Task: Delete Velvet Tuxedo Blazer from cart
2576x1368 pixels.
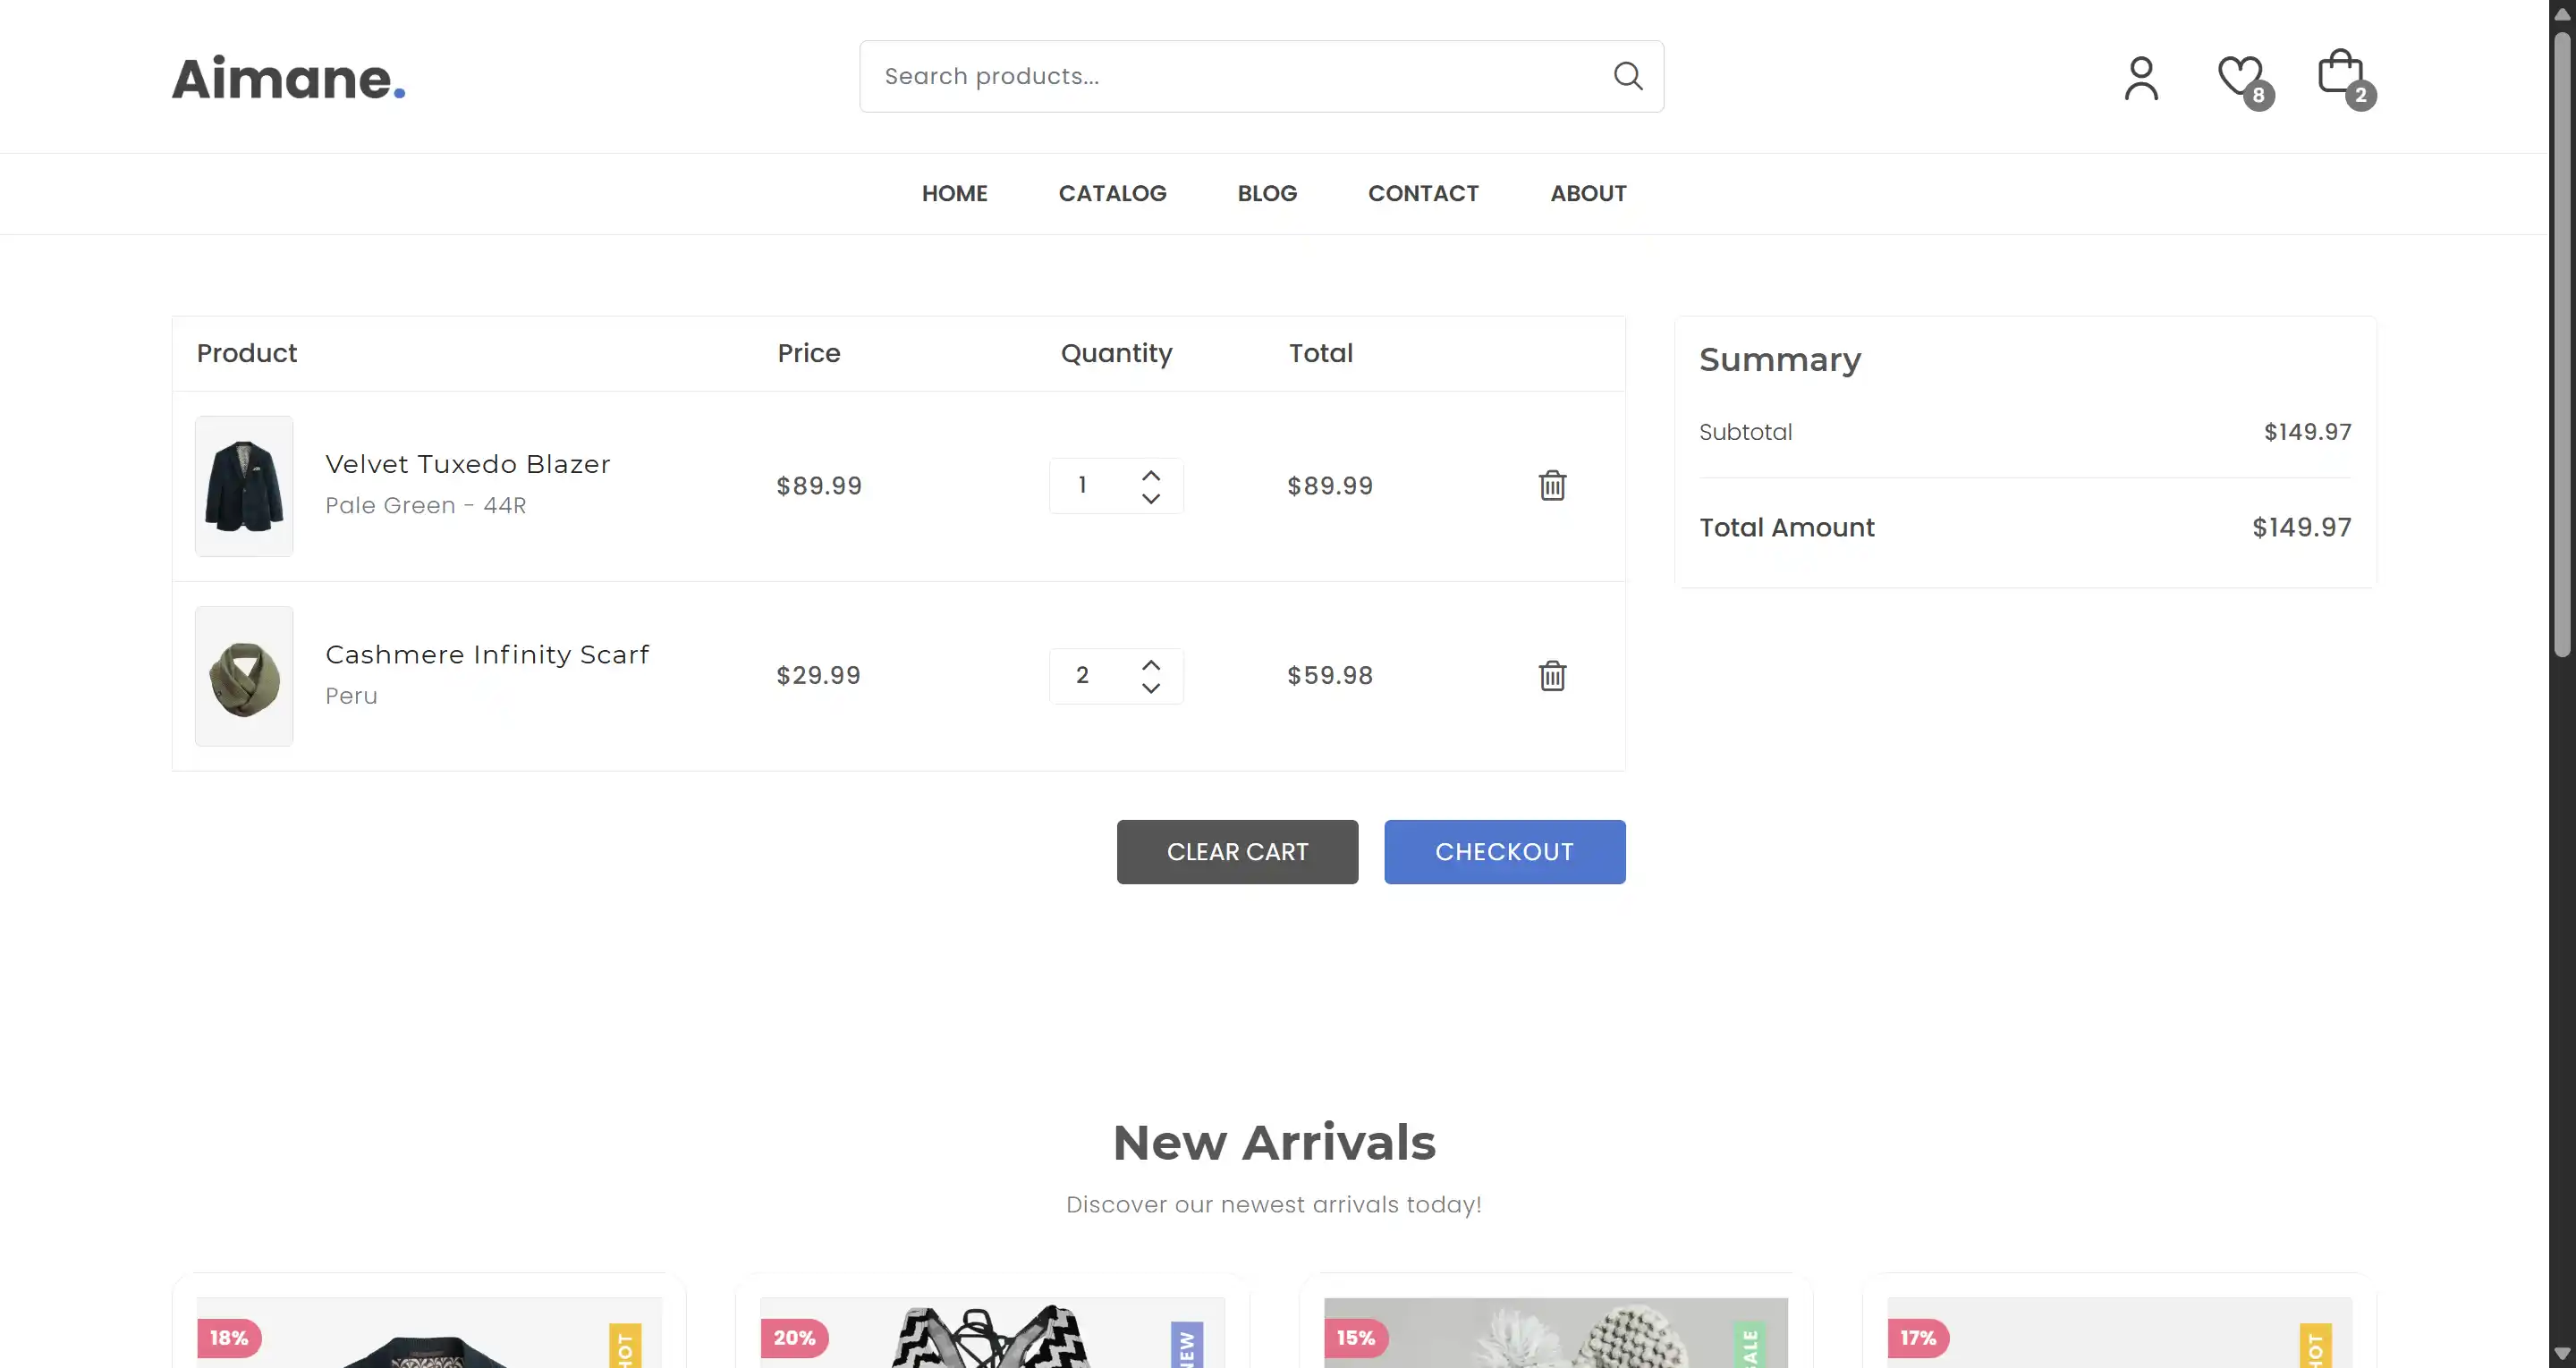Action: click(x=1552, y=486)
